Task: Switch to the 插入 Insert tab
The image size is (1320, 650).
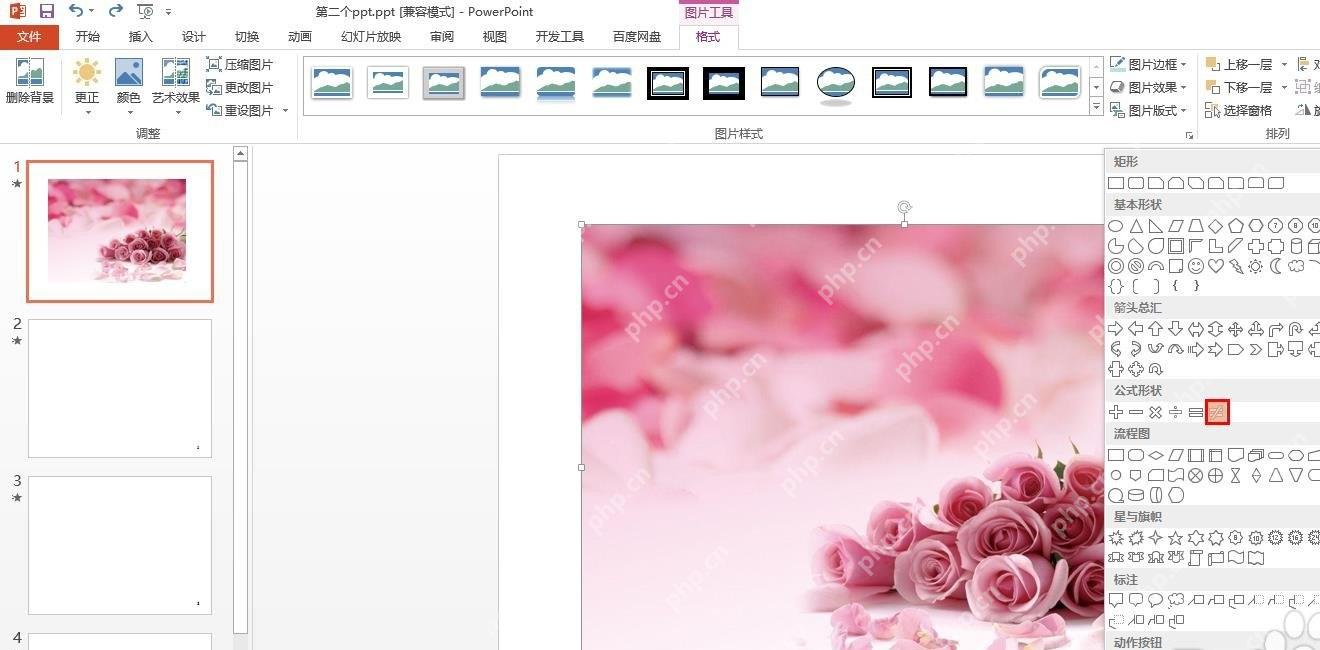Action: 141,37
